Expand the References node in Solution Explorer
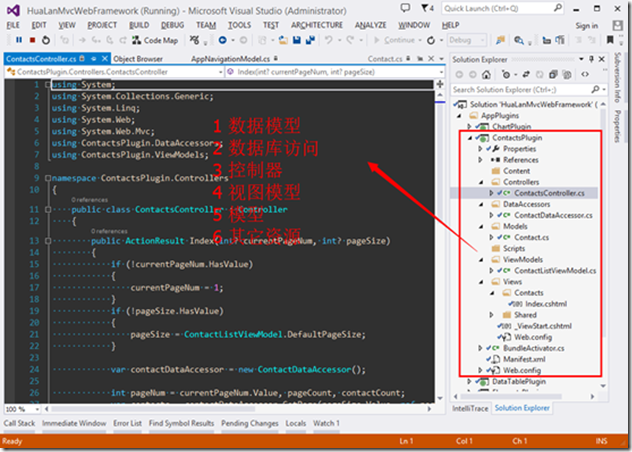This screenshot has width=632, height=452. (x=480, y=160)
